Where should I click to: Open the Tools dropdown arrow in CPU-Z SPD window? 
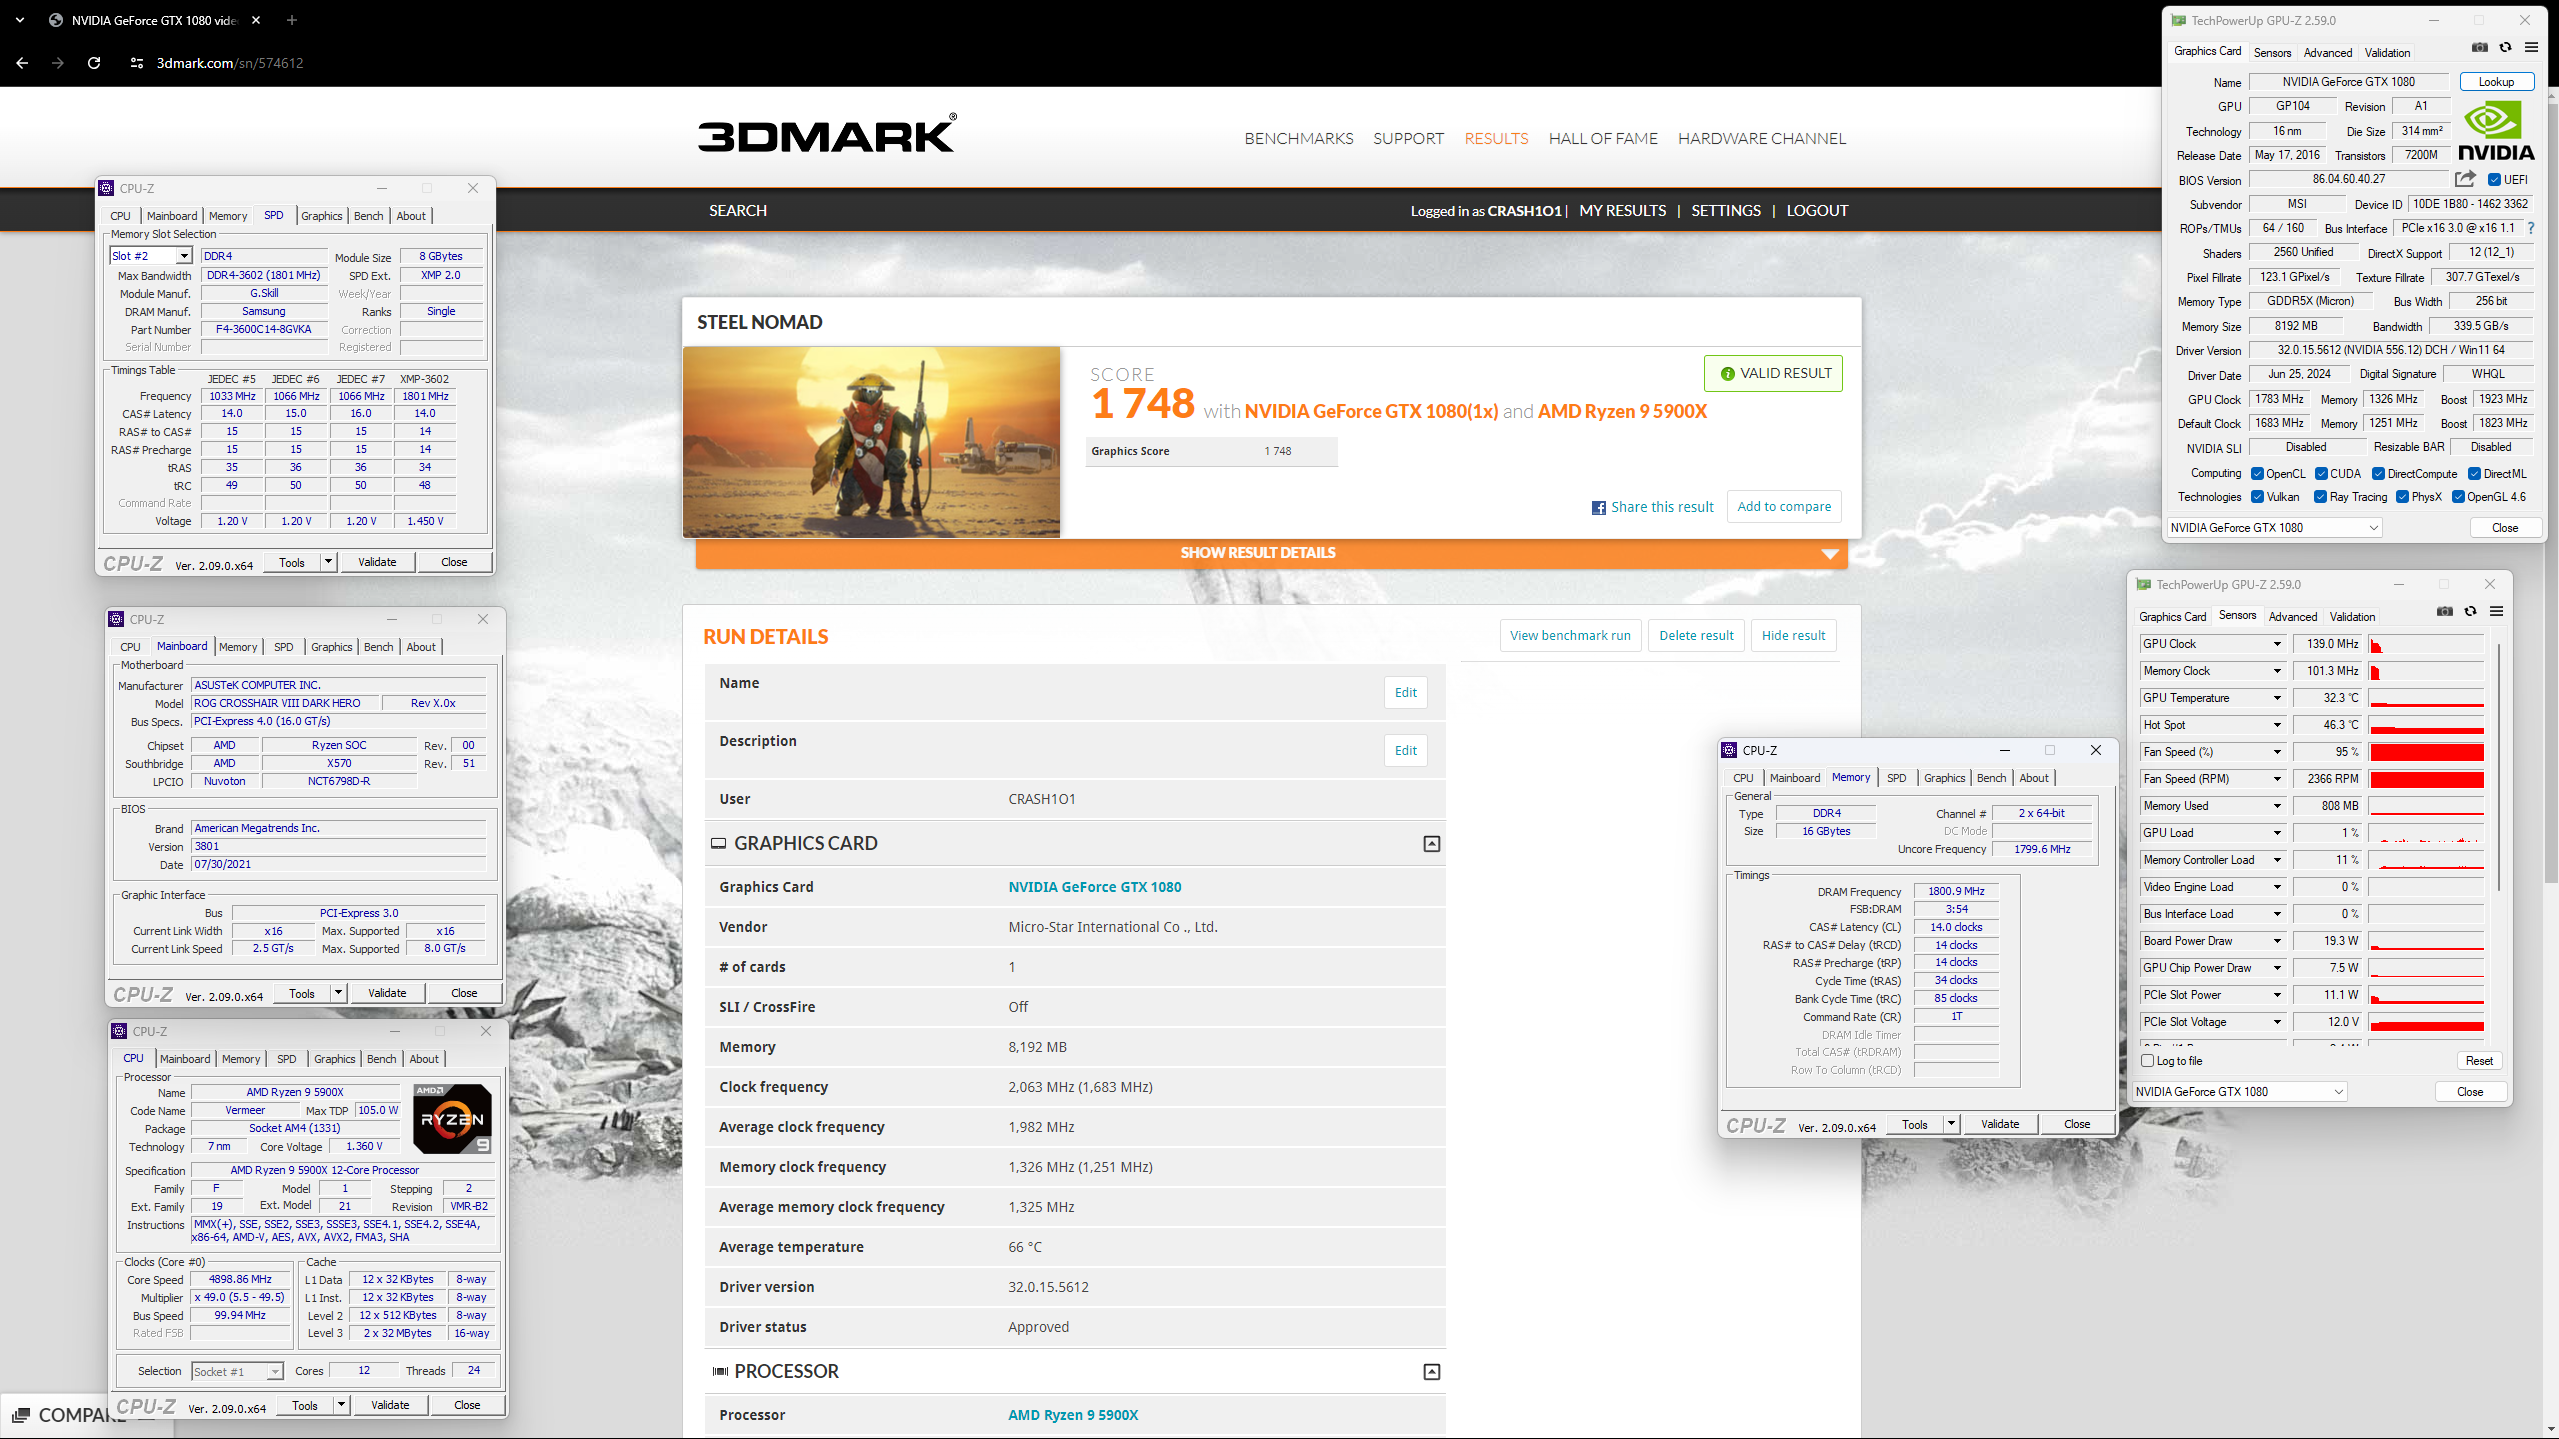pyautogui.click(x=328, y=562)
